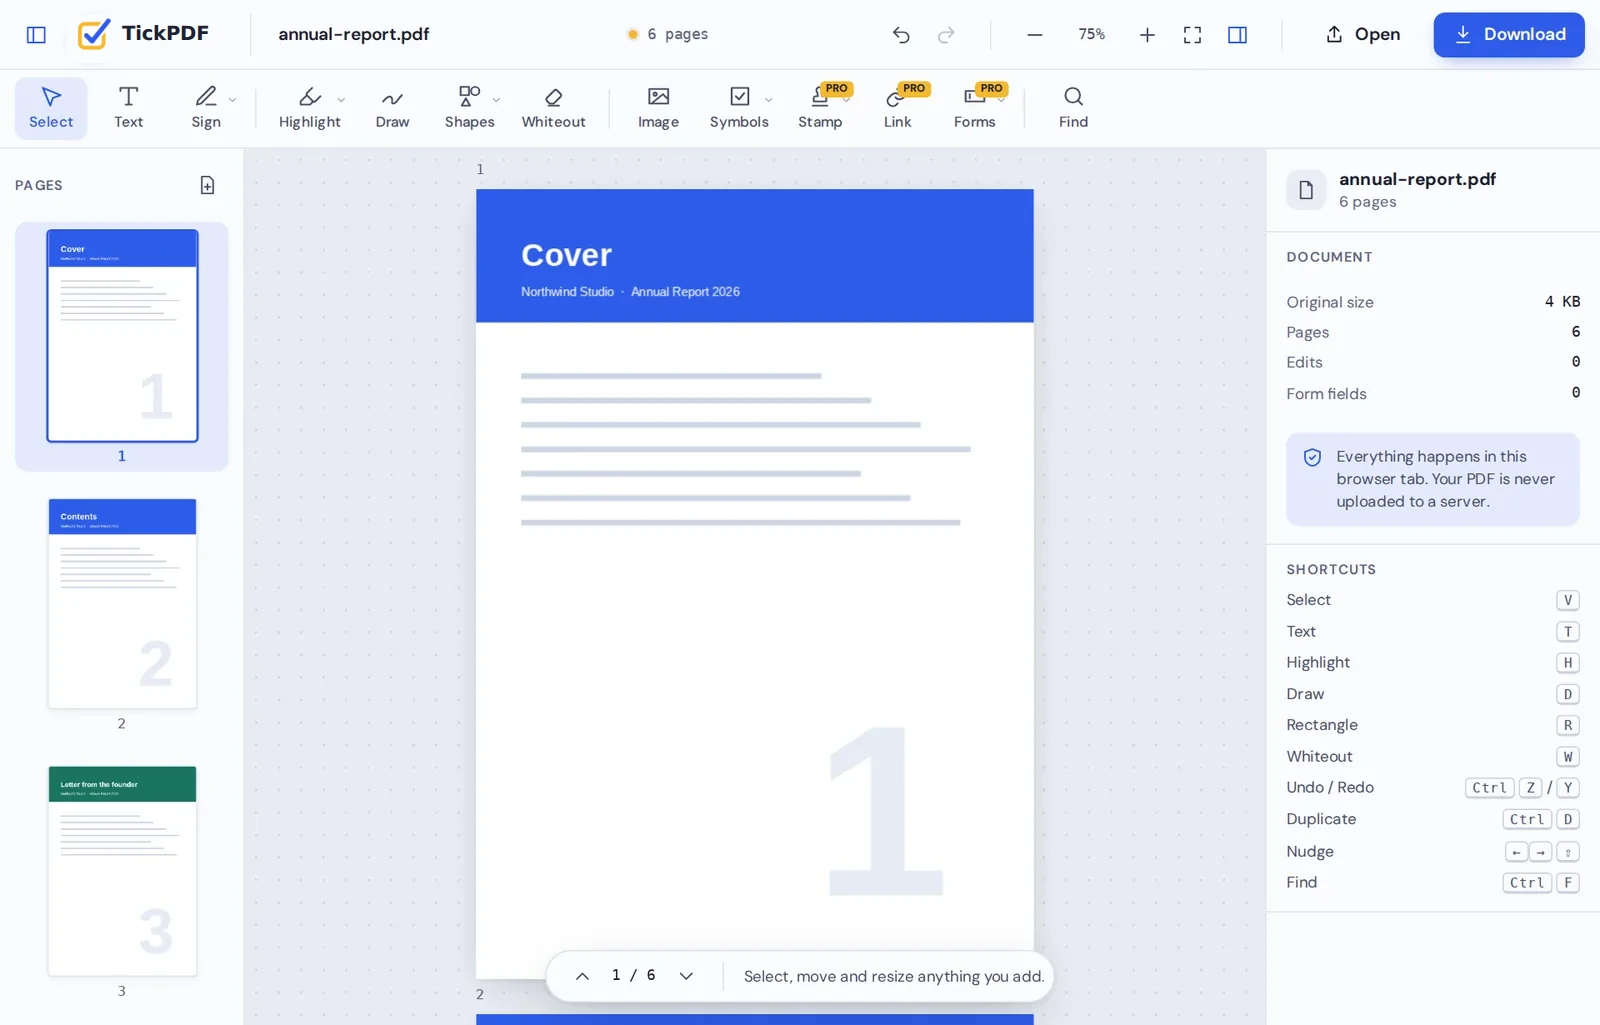
Task: Open the Find search tool
Action: point(1073,108)
